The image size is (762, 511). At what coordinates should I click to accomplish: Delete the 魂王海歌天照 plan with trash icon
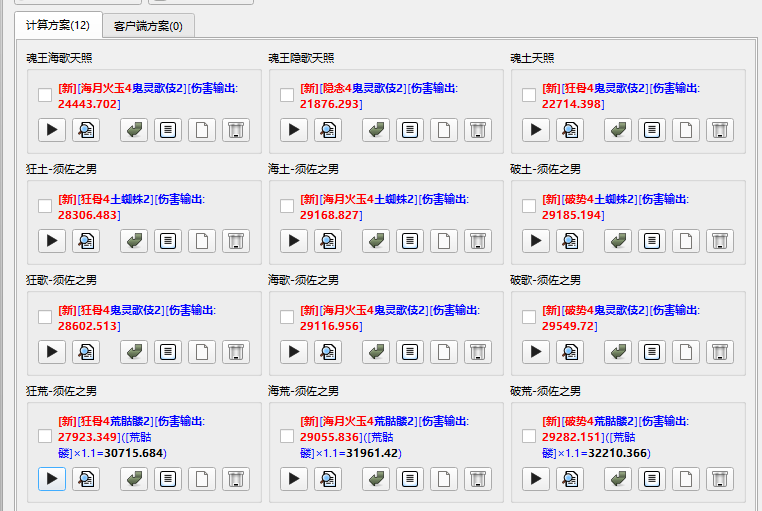pyautogui.click(x=236, y=130)
